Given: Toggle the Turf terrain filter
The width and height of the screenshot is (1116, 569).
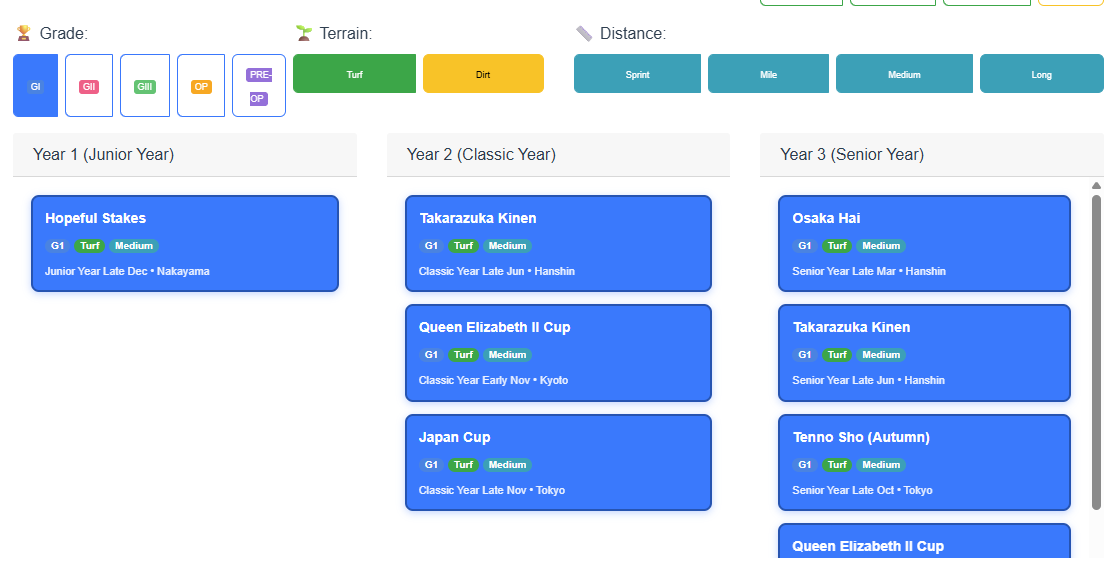Looking at the screenshot, I should [354, 73].
